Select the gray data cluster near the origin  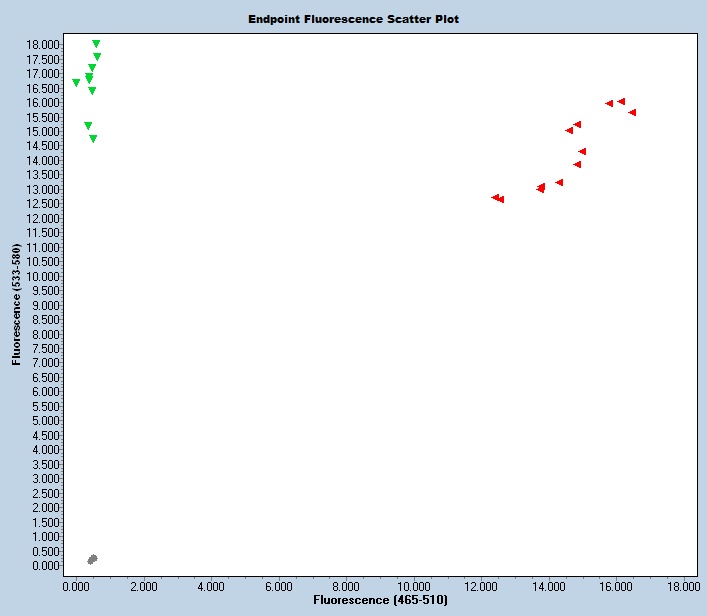click(92, 559)
